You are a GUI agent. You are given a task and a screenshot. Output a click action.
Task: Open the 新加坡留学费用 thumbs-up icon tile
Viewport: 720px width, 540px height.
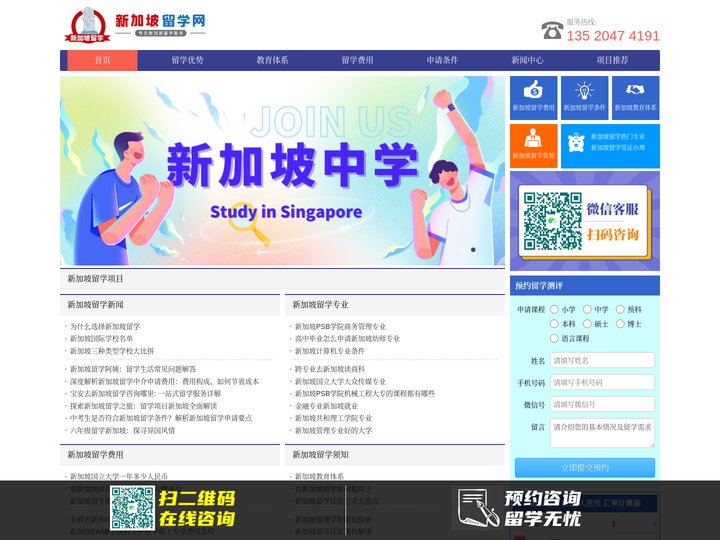point(534,98)
